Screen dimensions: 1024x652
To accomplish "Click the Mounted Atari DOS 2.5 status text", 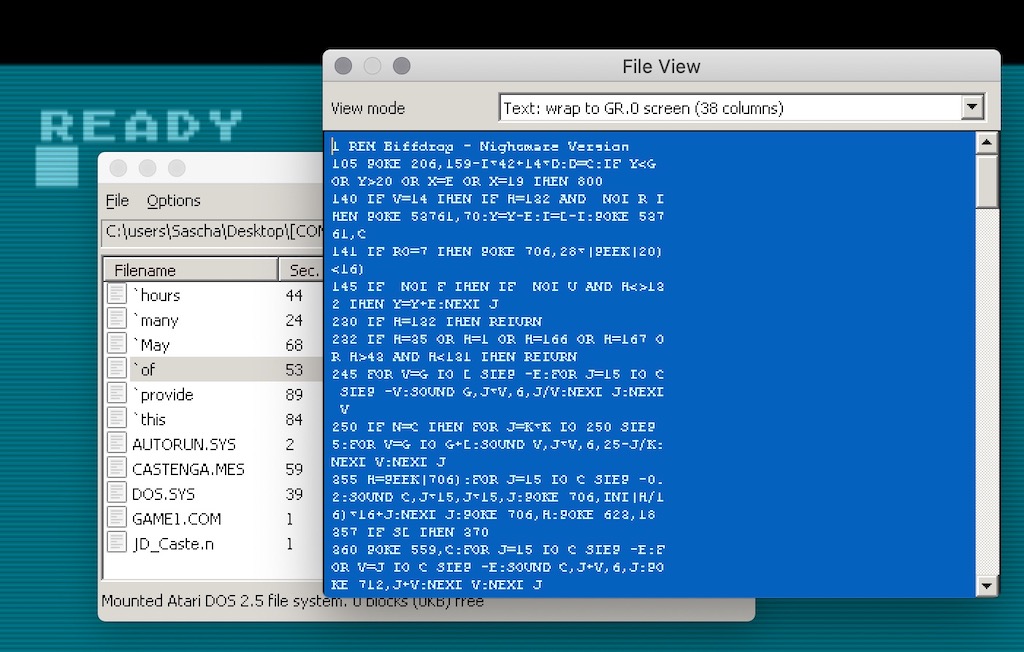I will click(292, 601).
